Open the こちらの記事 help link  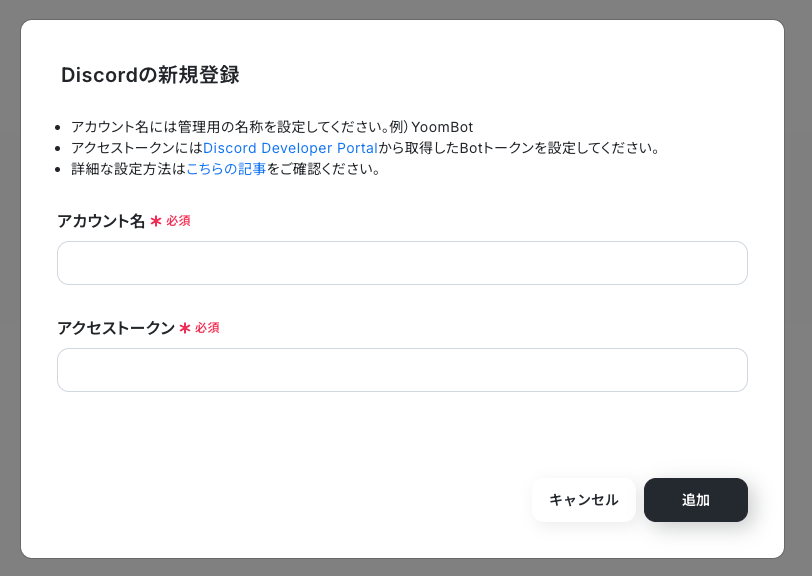(x=226, y=169)
